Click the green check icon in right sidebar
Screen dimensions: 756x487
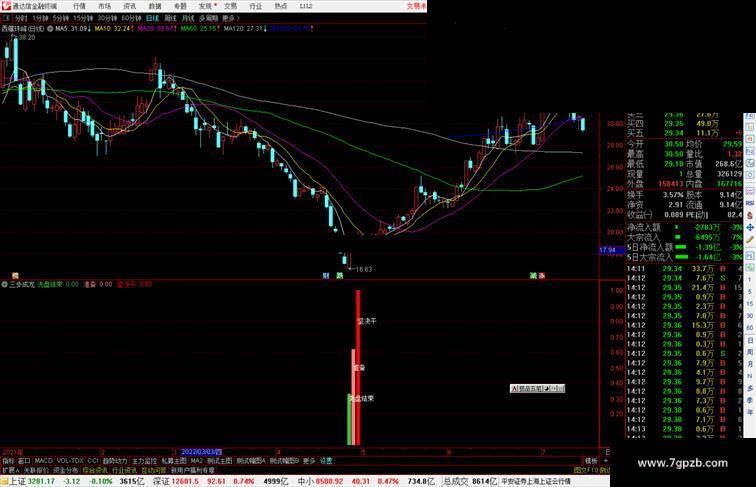tap(750, 268)
